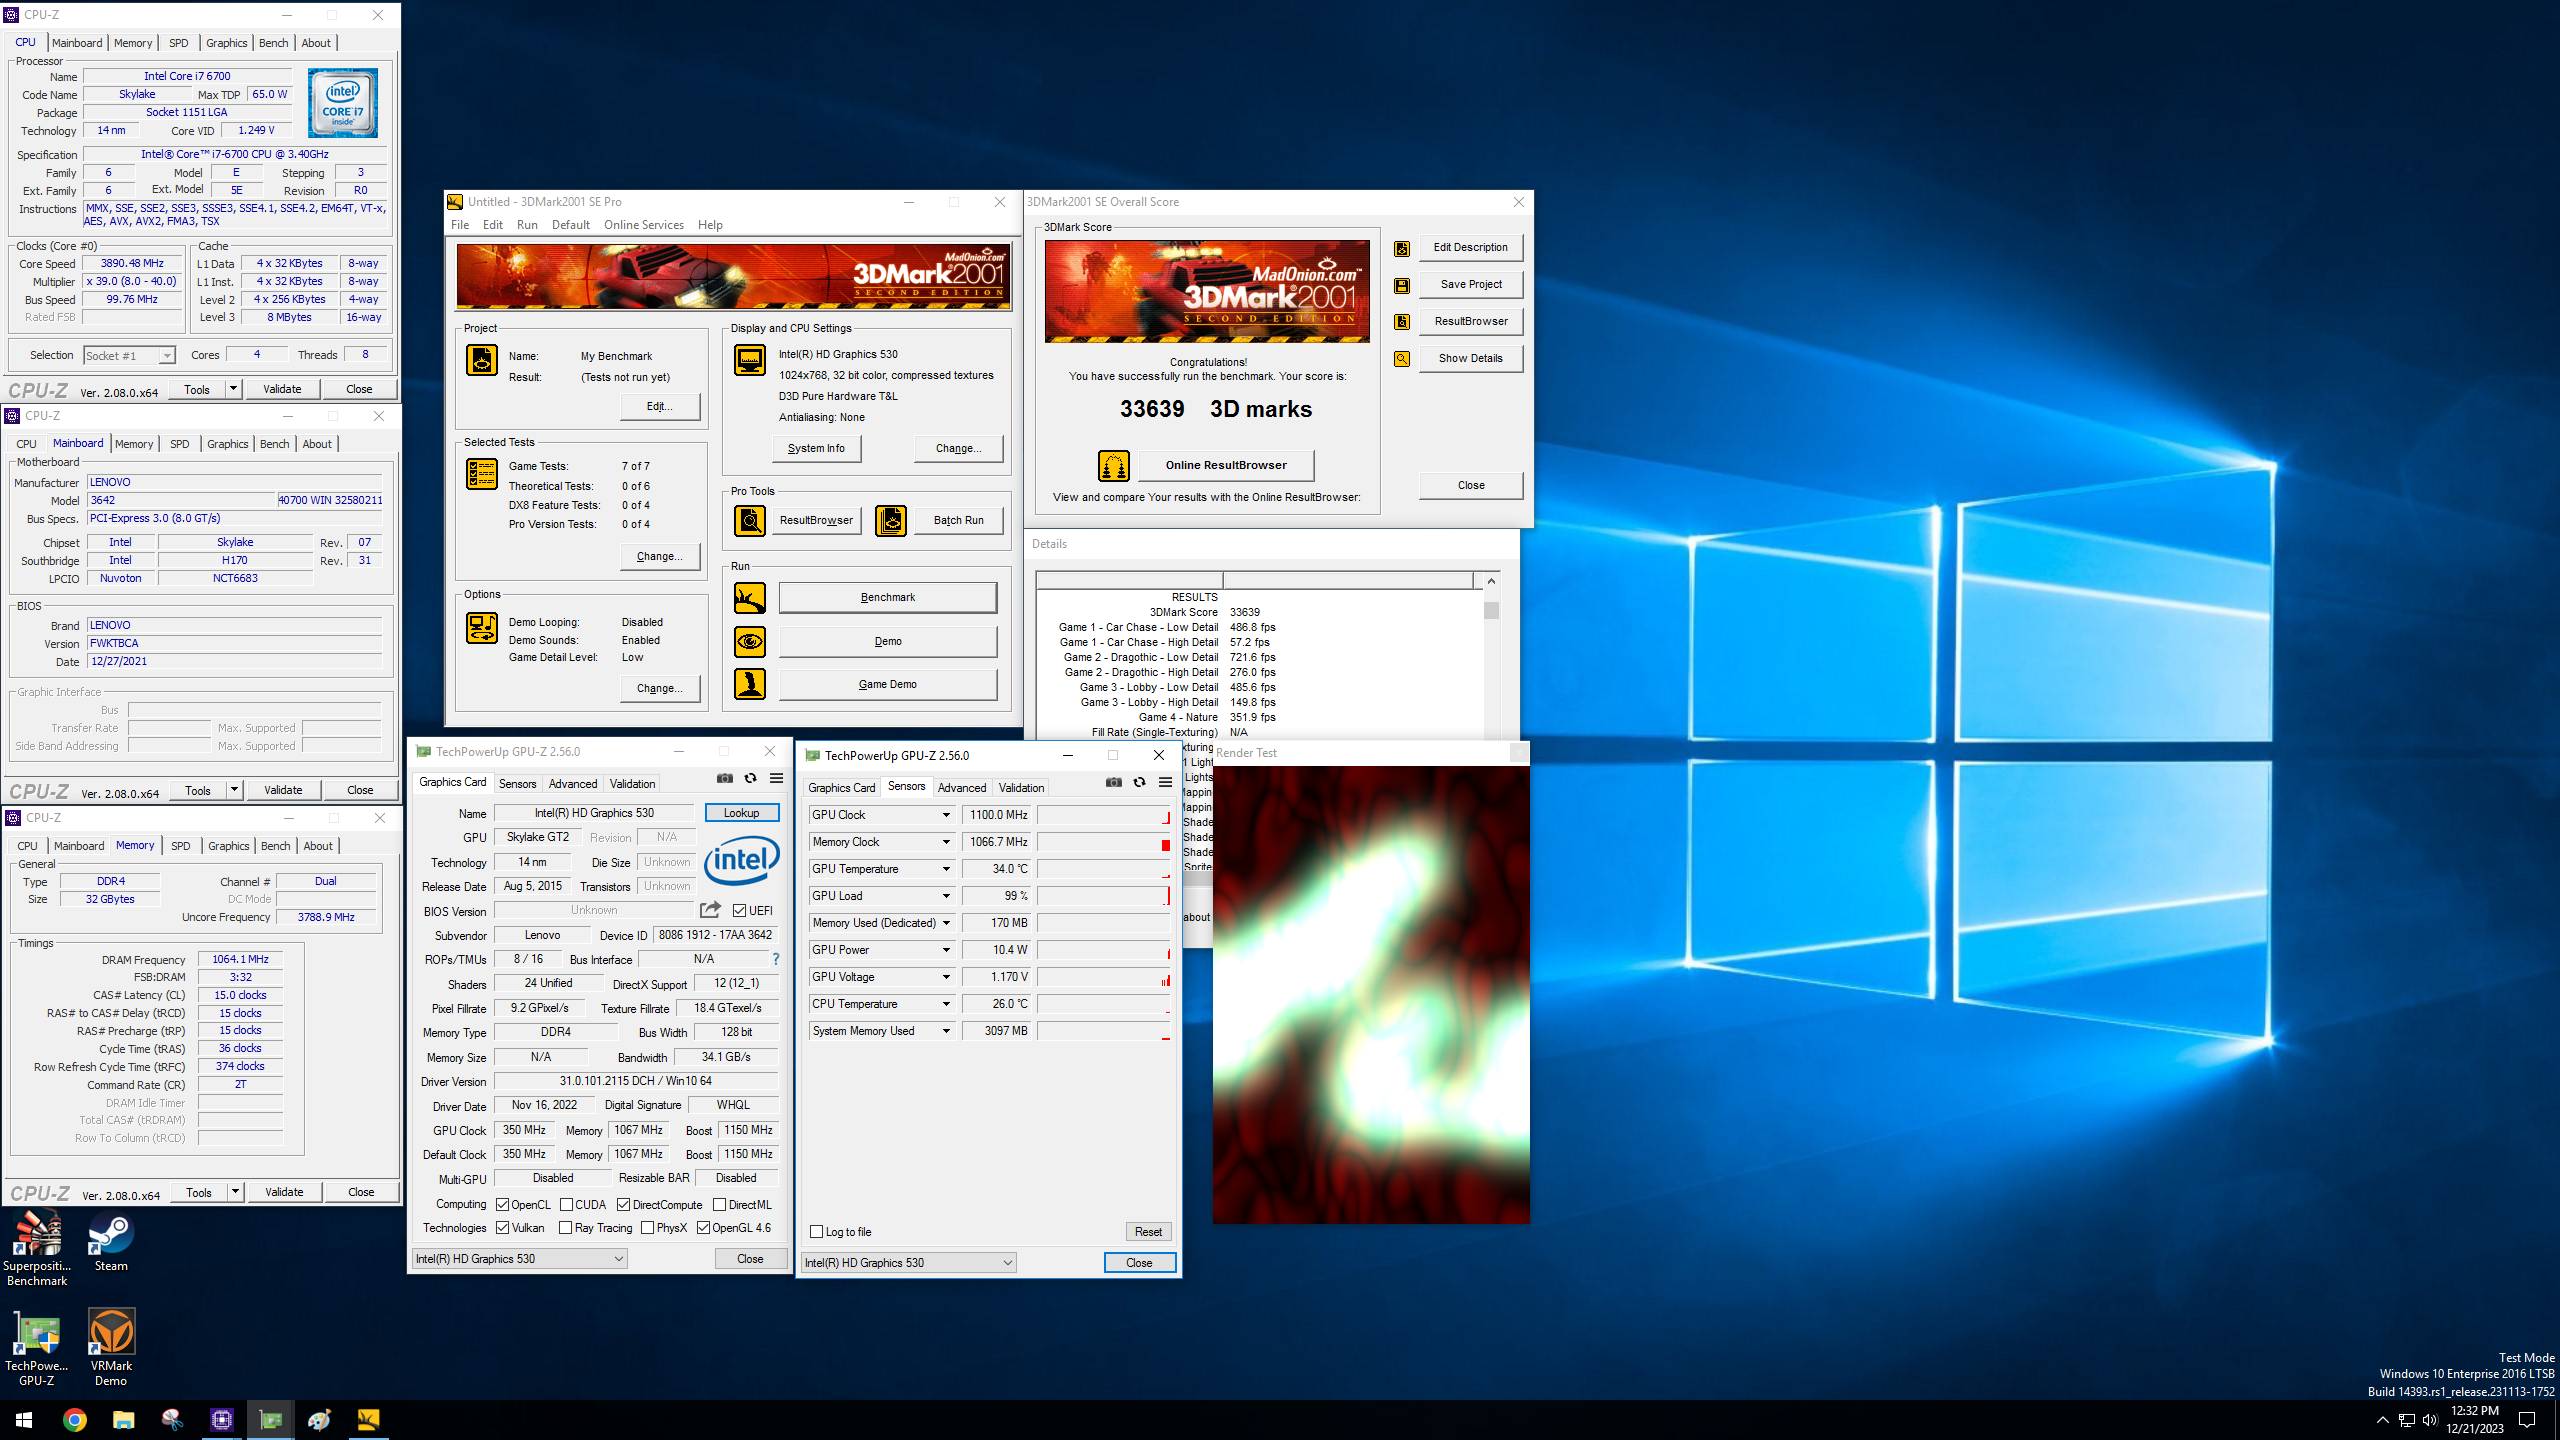Click the Display and CPU Settings monitor icon
This screenshot has width=2560, height=1440.
(x=750, y=360)
